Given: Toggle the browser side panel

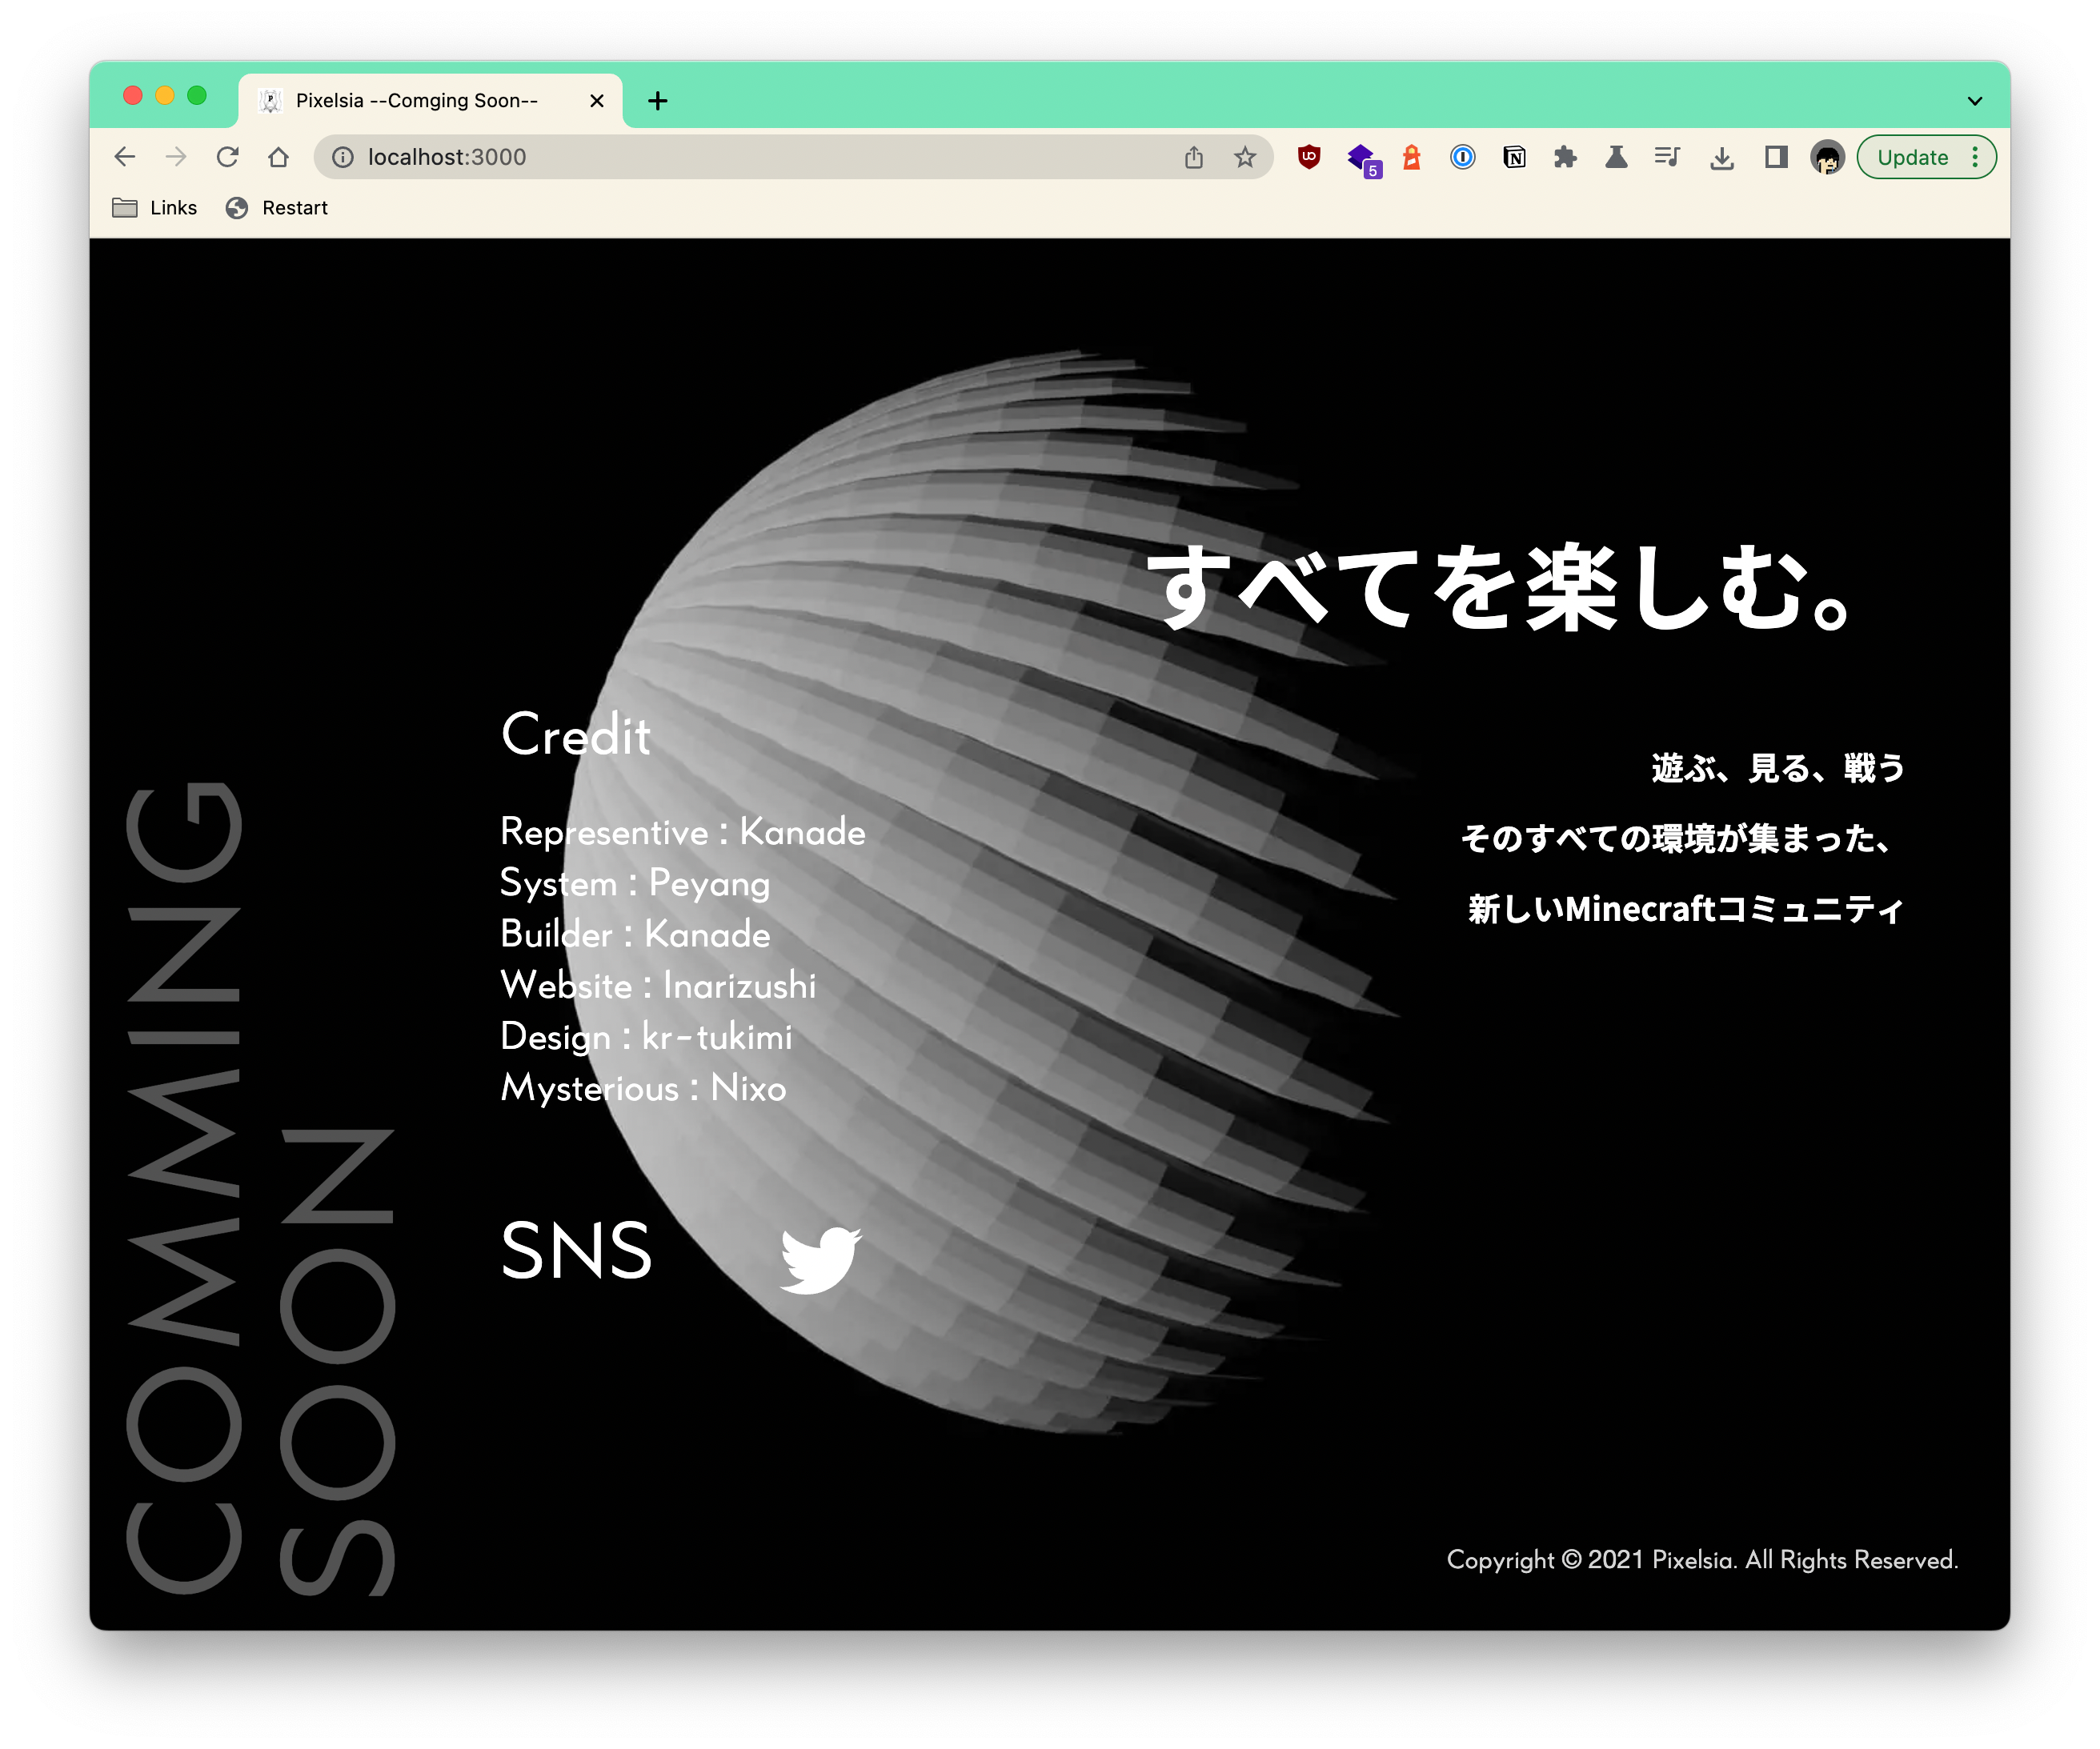Looking at the screenshot, I should click(1775, 157).
